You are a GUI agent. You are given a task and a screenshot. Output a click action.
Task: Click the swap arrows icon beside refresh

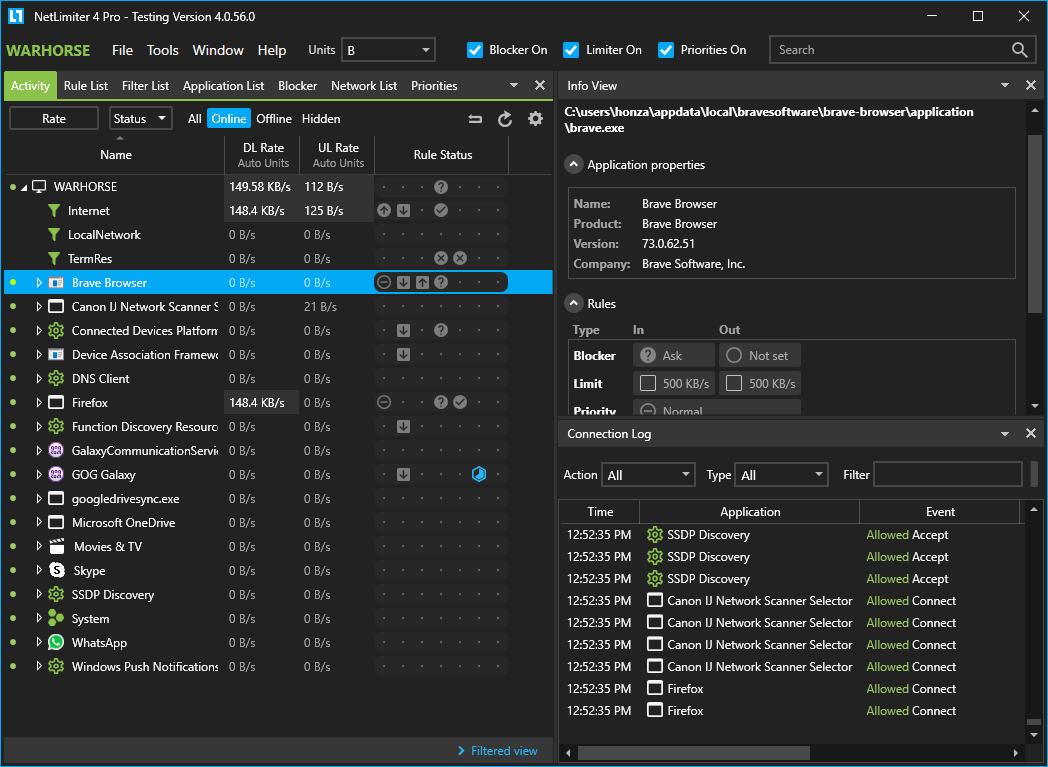(x=475, y=119)
